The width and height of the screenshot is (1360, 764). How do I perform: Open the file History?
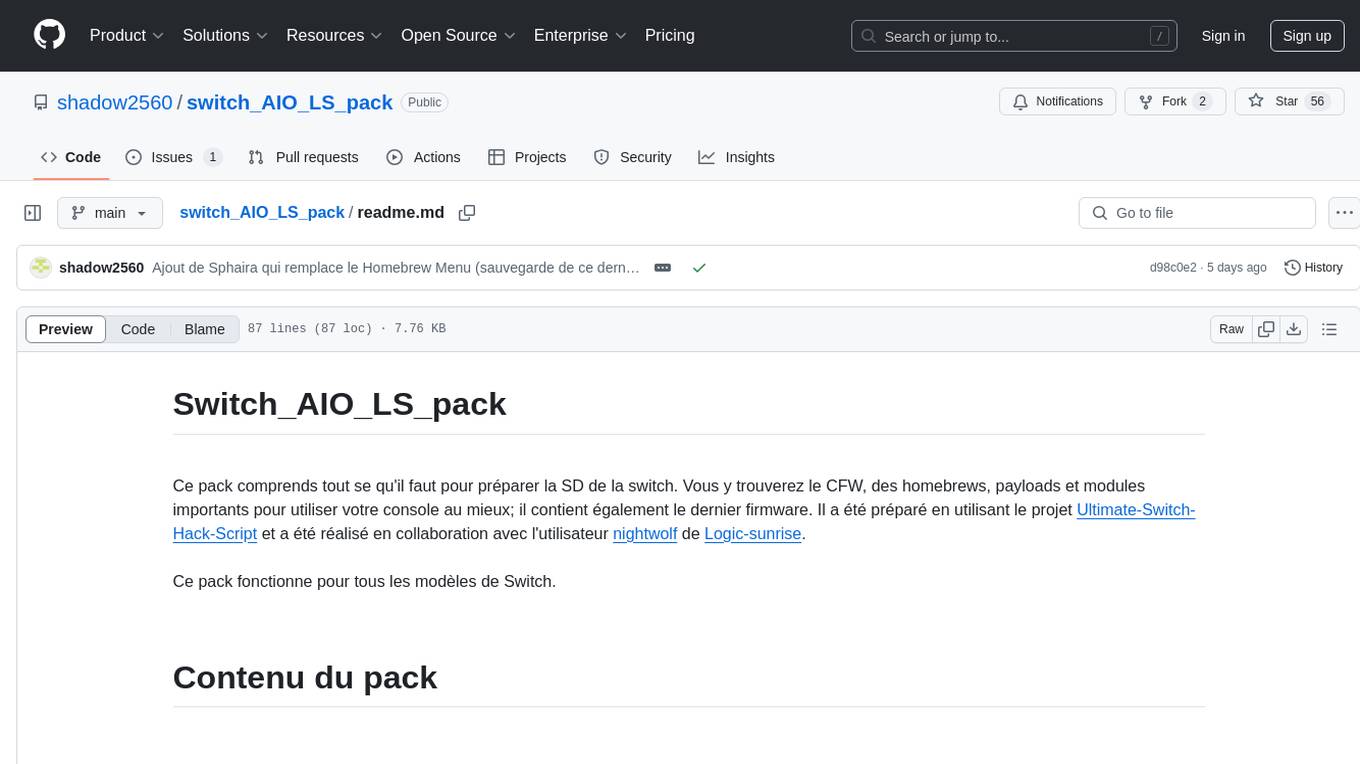(x=1313, y=267)
